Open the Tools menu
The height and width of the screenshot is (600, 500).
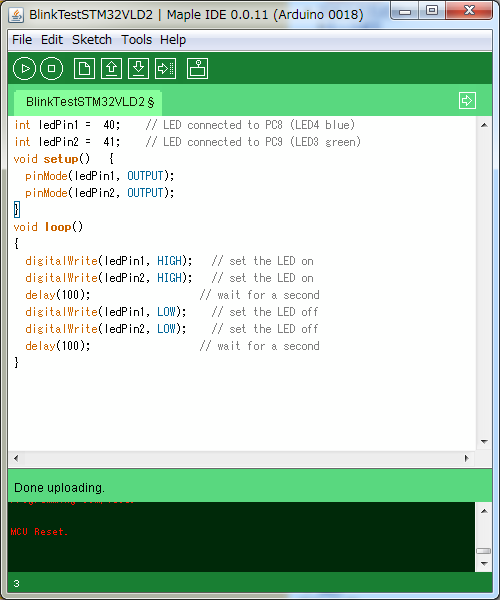pyautogui.click(x=136, y=39)
